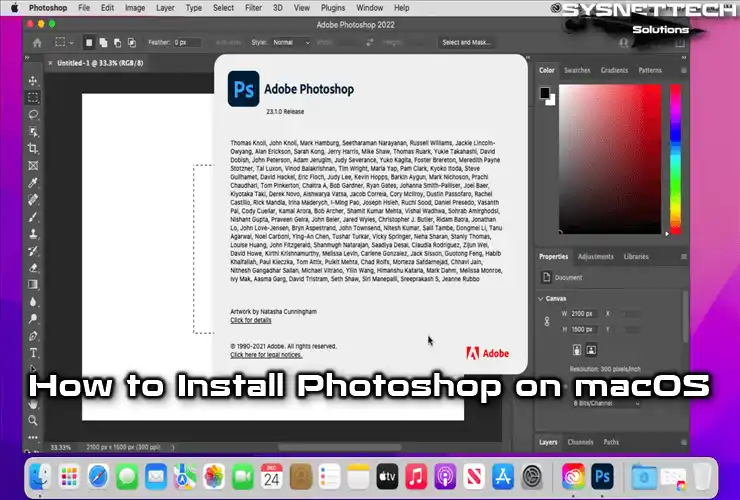Select the Lasso tool
Screen dimensions: 740x500
point(33,115)
